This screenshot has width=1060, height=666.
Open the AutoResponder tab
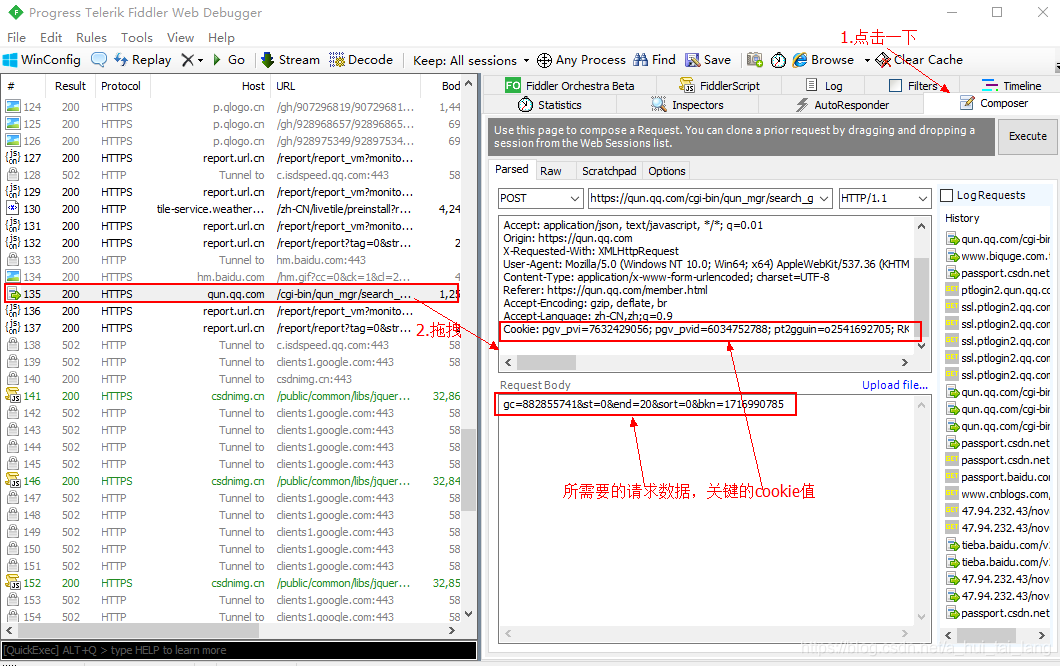(x=842, y=105)
